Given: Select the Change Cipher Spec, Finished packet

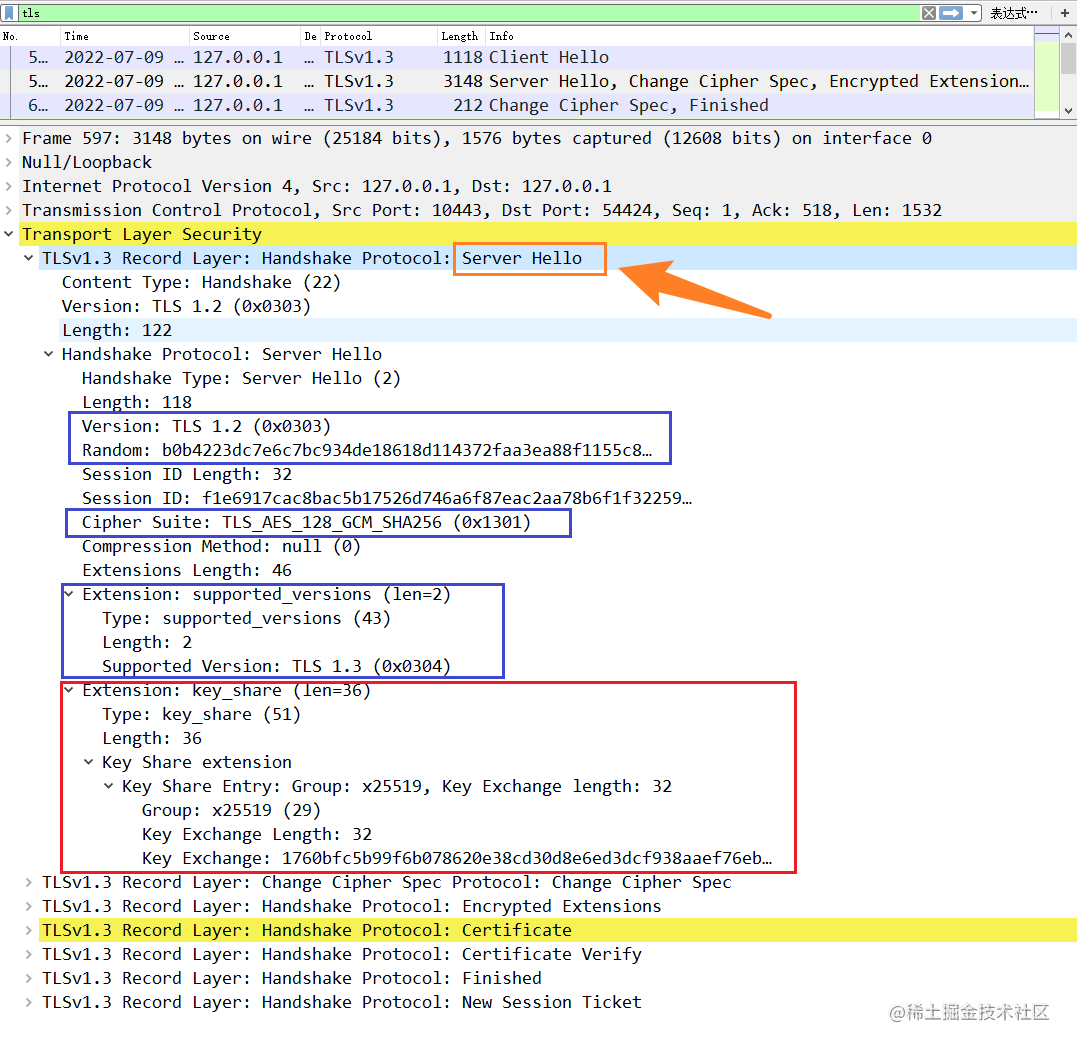Looking at the screenshot, I should [x=400, y=105].
